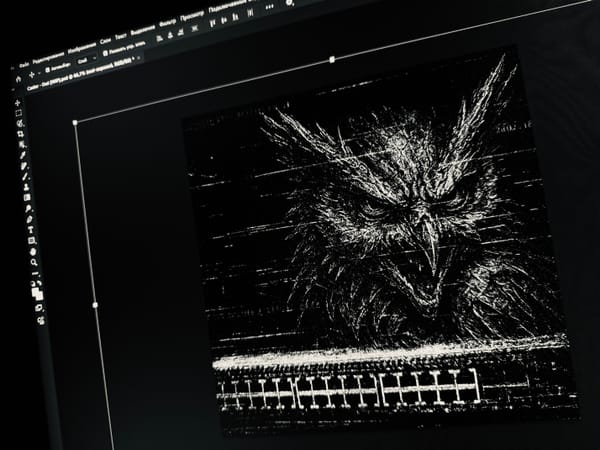Screen dimensions: 600x450
Task: Click the Home icon in options bar
Action: [18, 79]
